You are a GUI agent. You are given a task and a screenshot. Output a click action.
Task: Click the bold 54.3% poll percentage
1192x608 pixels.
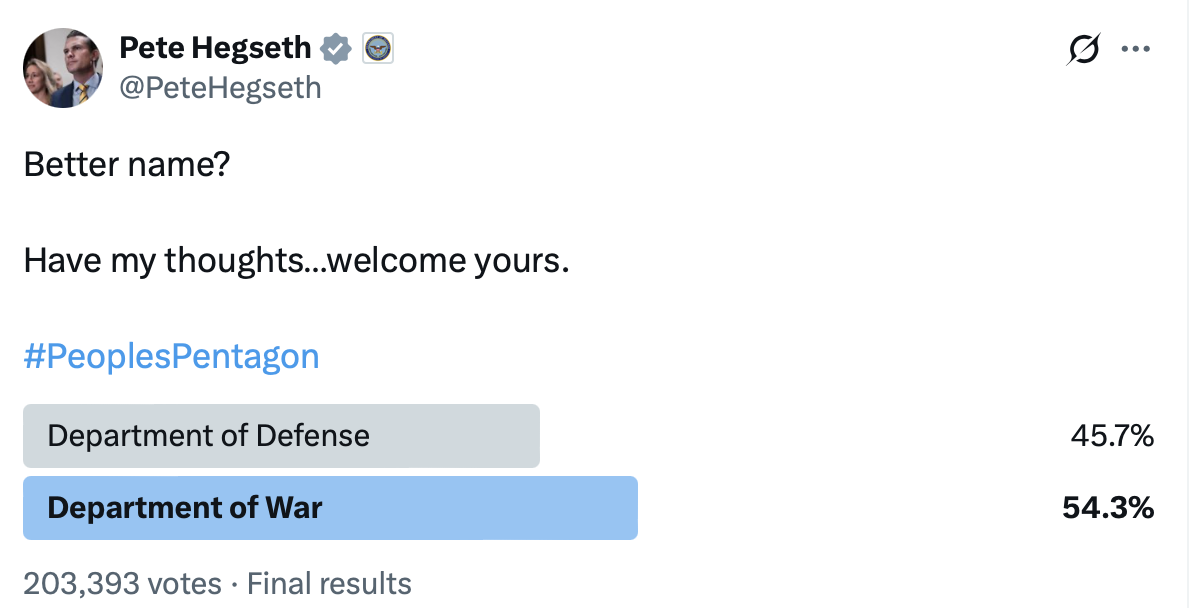[1108, 508]
